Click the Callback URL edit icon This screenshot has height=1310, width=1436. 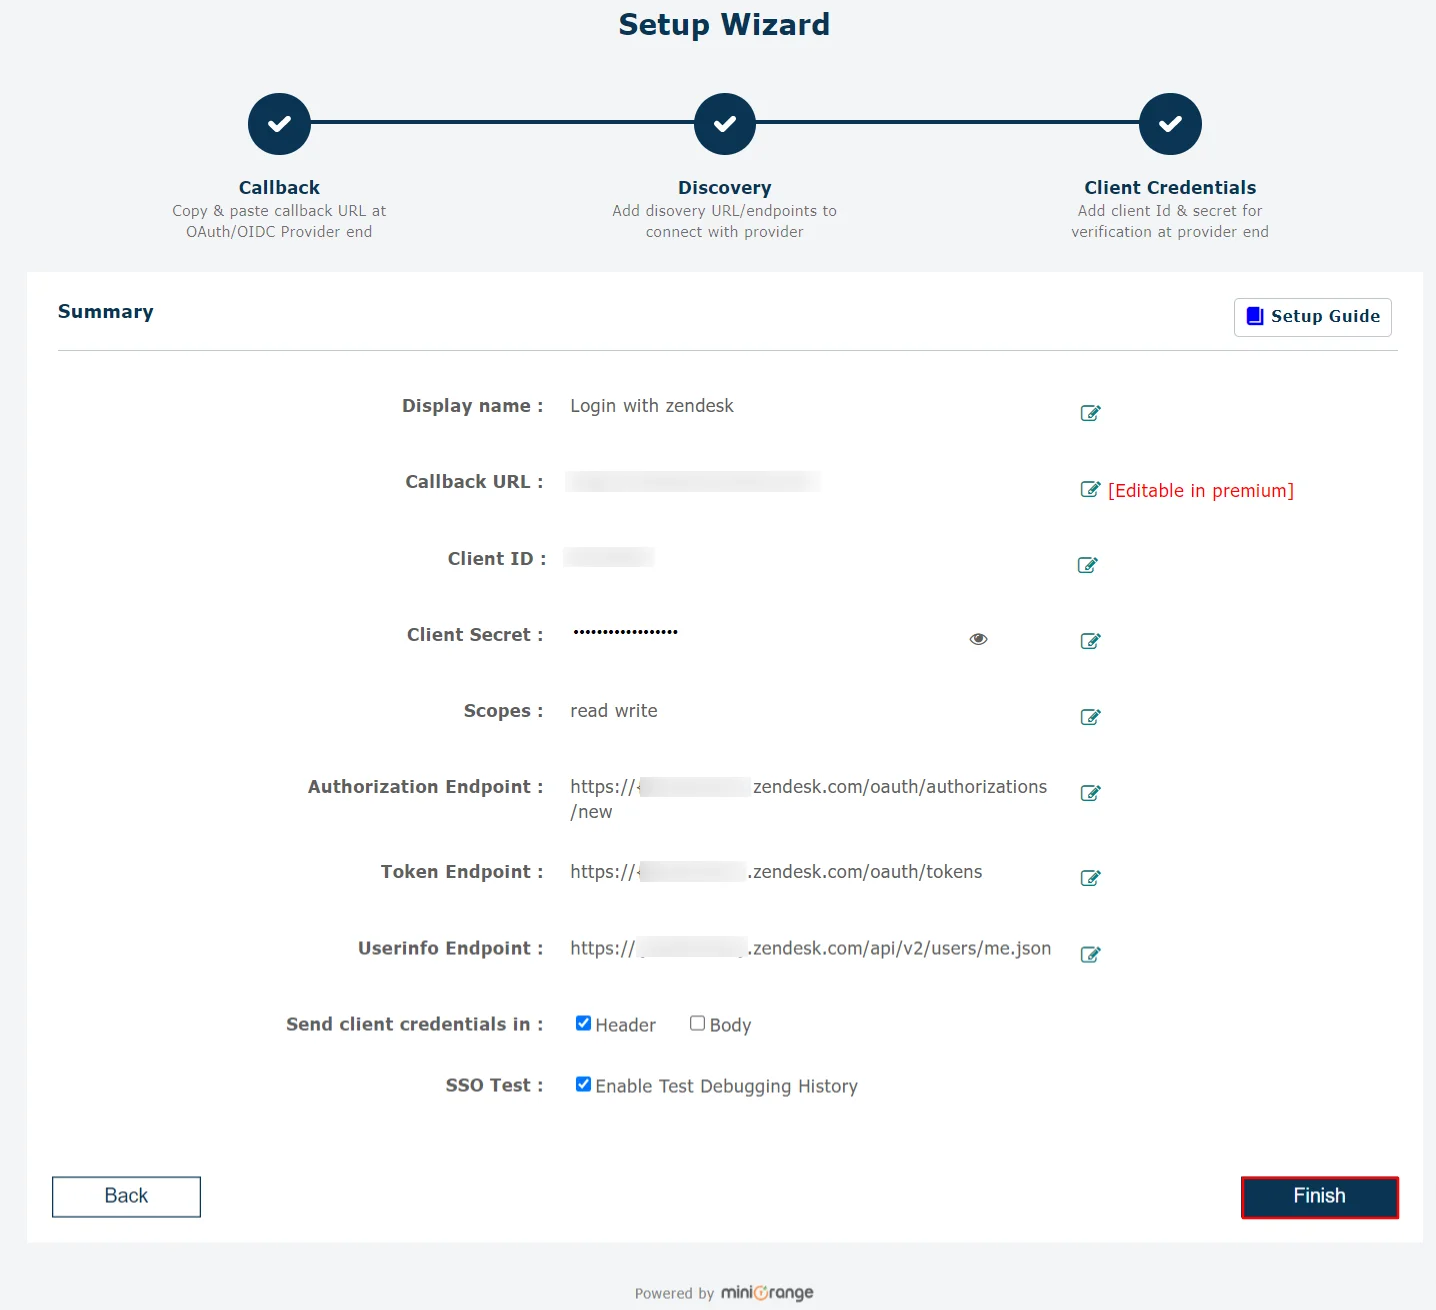1090,489
